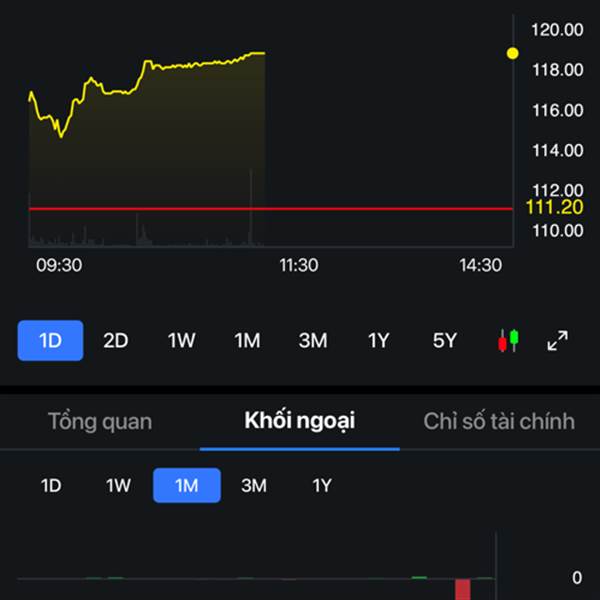Open the Tổng quan tab
Image resolution: width=600 pixels, height=600 pixels.
(100, 421)
